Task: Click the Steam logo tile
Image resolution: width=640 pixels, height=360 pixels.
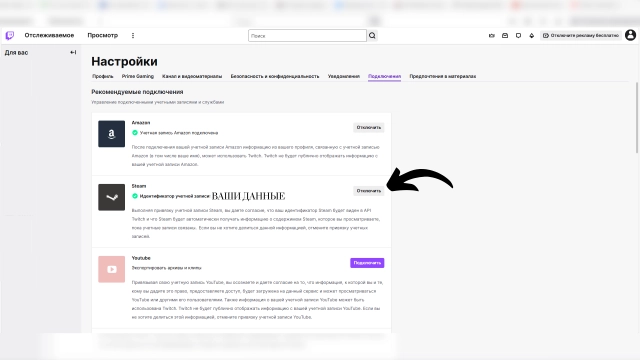Action: (111, 197)
